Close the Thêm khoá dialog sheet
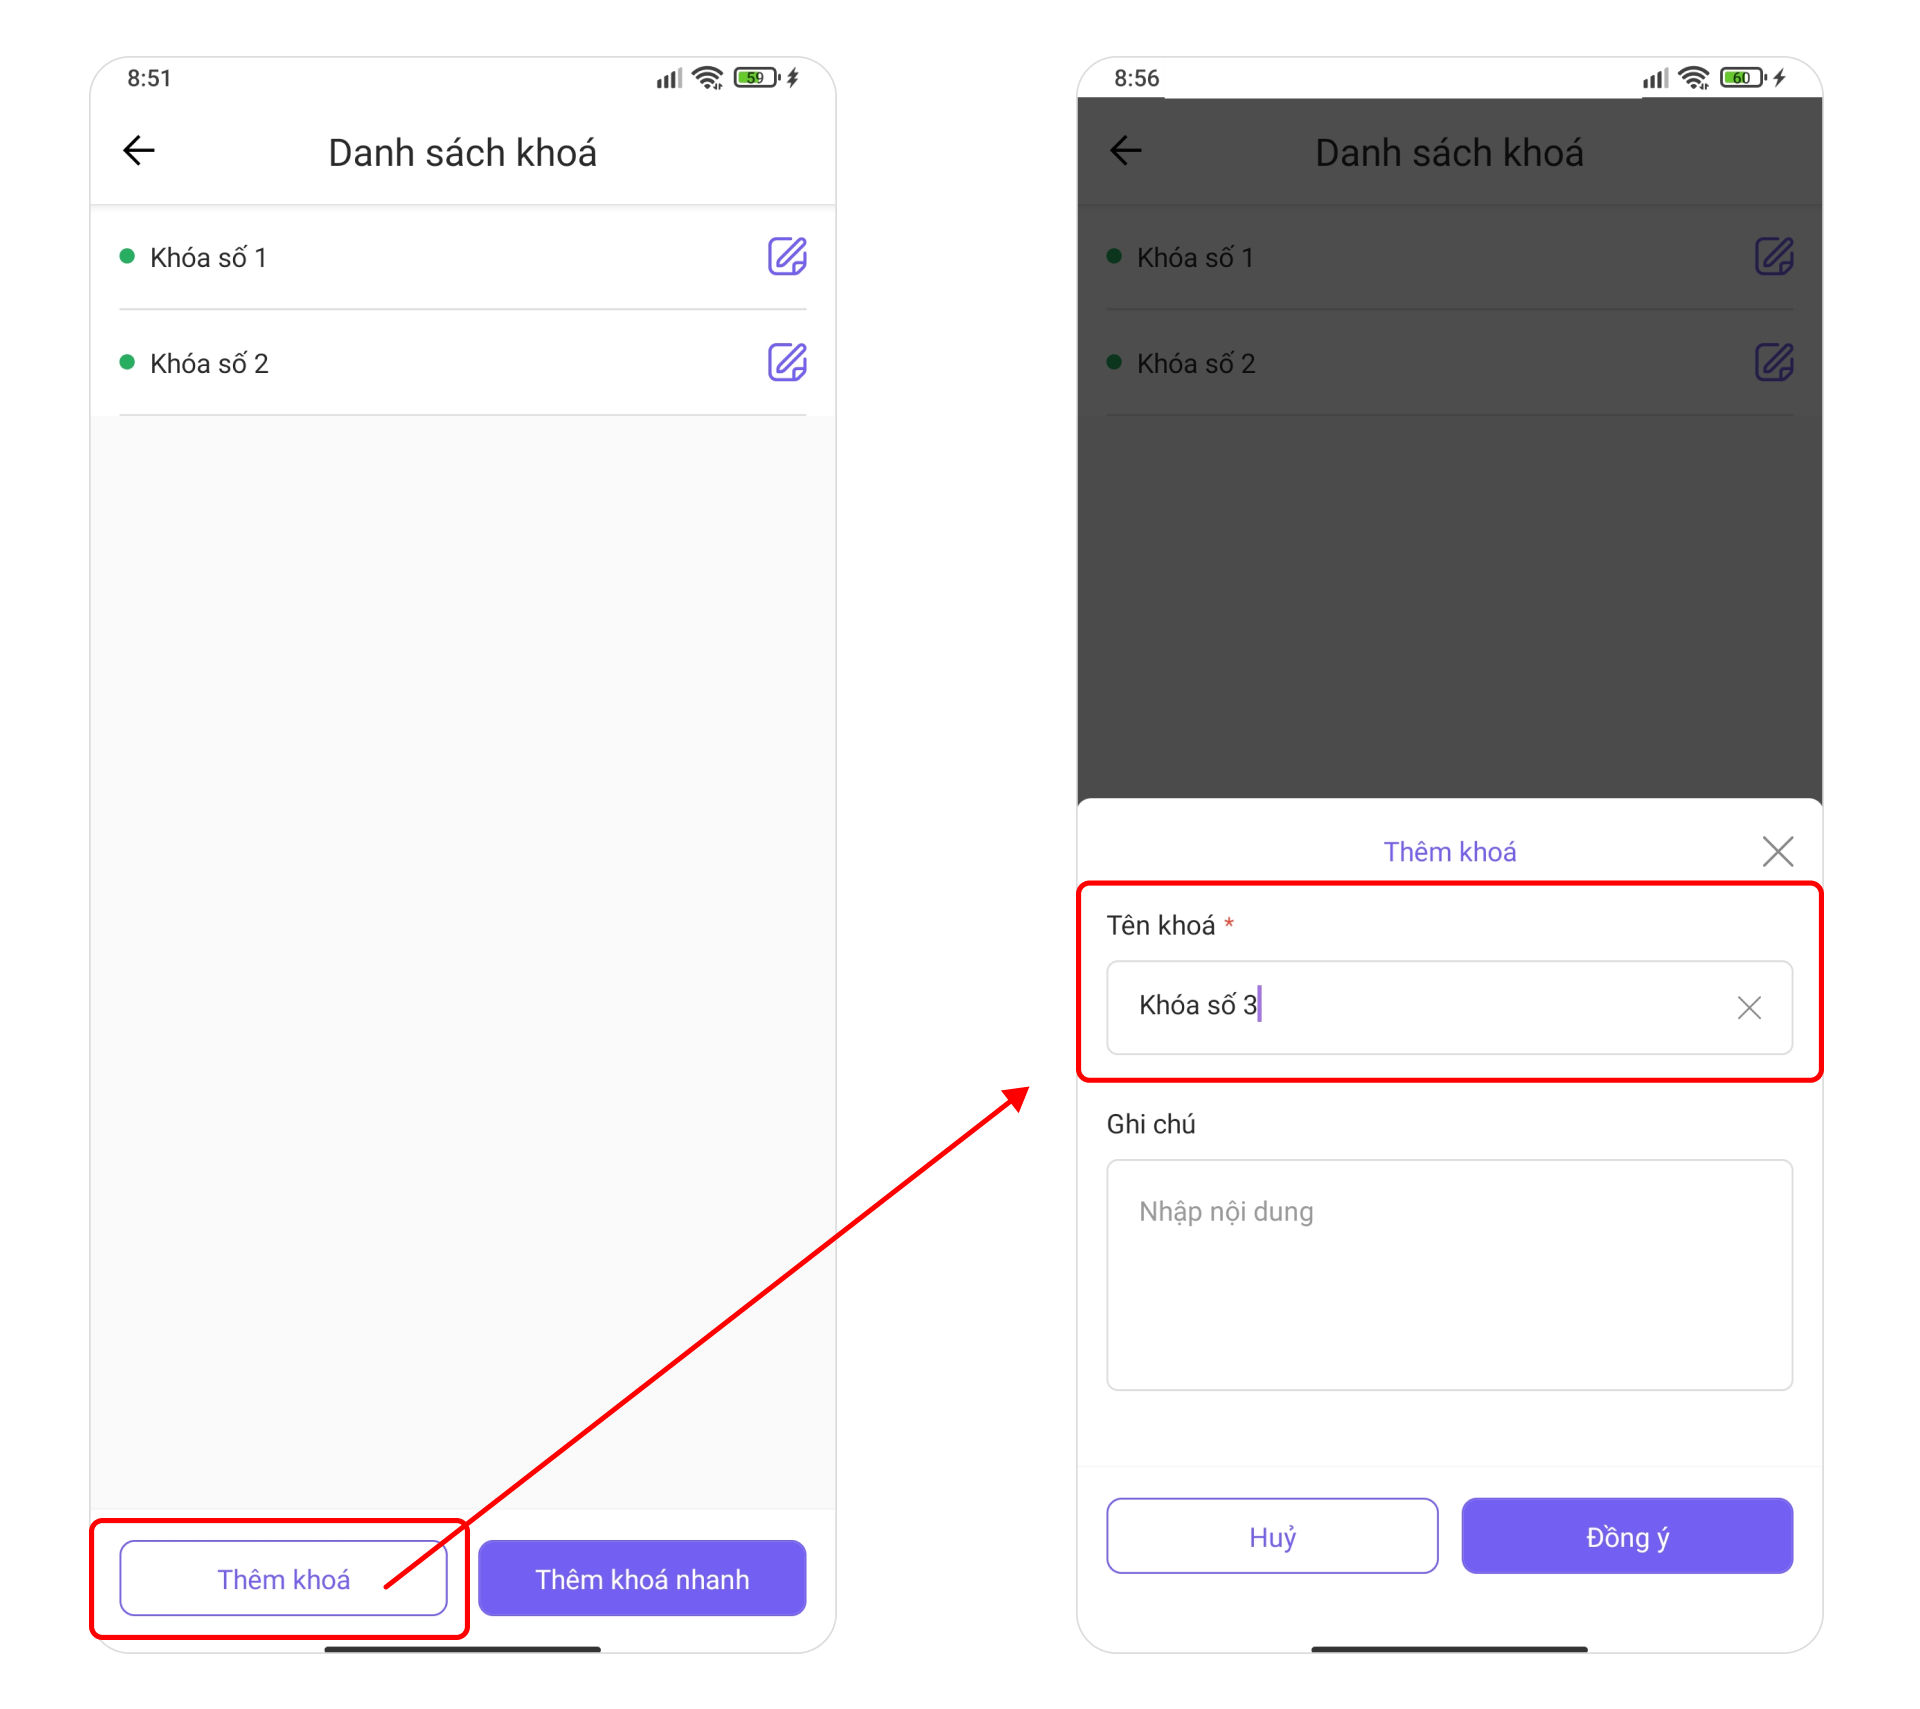This screenshot has width=1920, height=1709. coord(1777,851)
